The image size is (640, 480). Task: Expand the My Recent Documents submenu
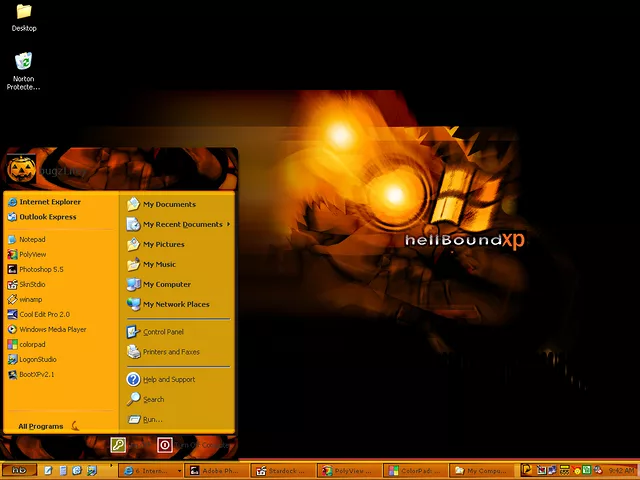point(180,224)
